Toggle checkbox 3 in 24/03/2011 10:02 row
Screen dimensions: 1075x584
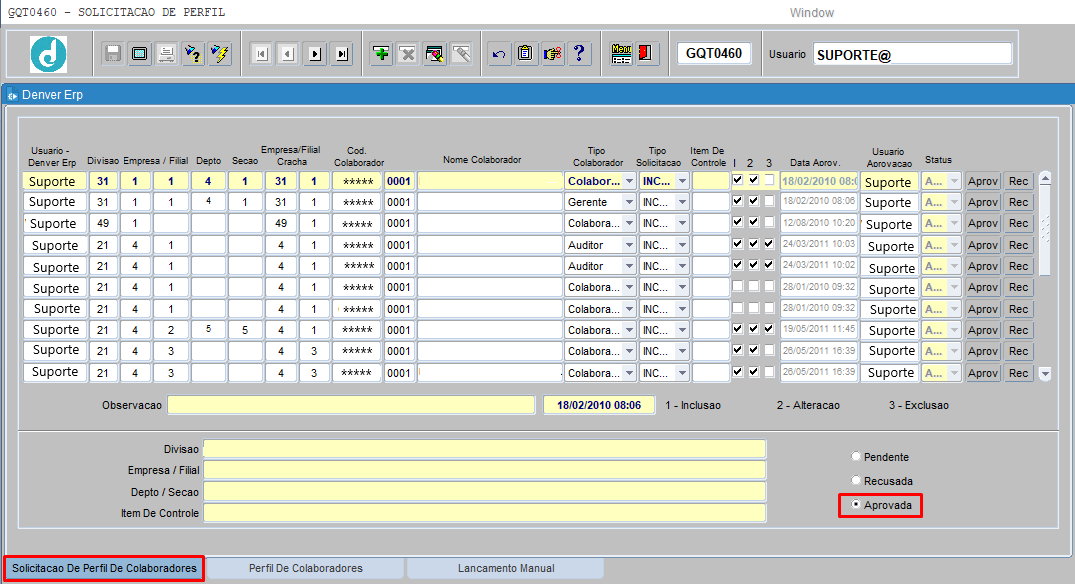[769, 265]
